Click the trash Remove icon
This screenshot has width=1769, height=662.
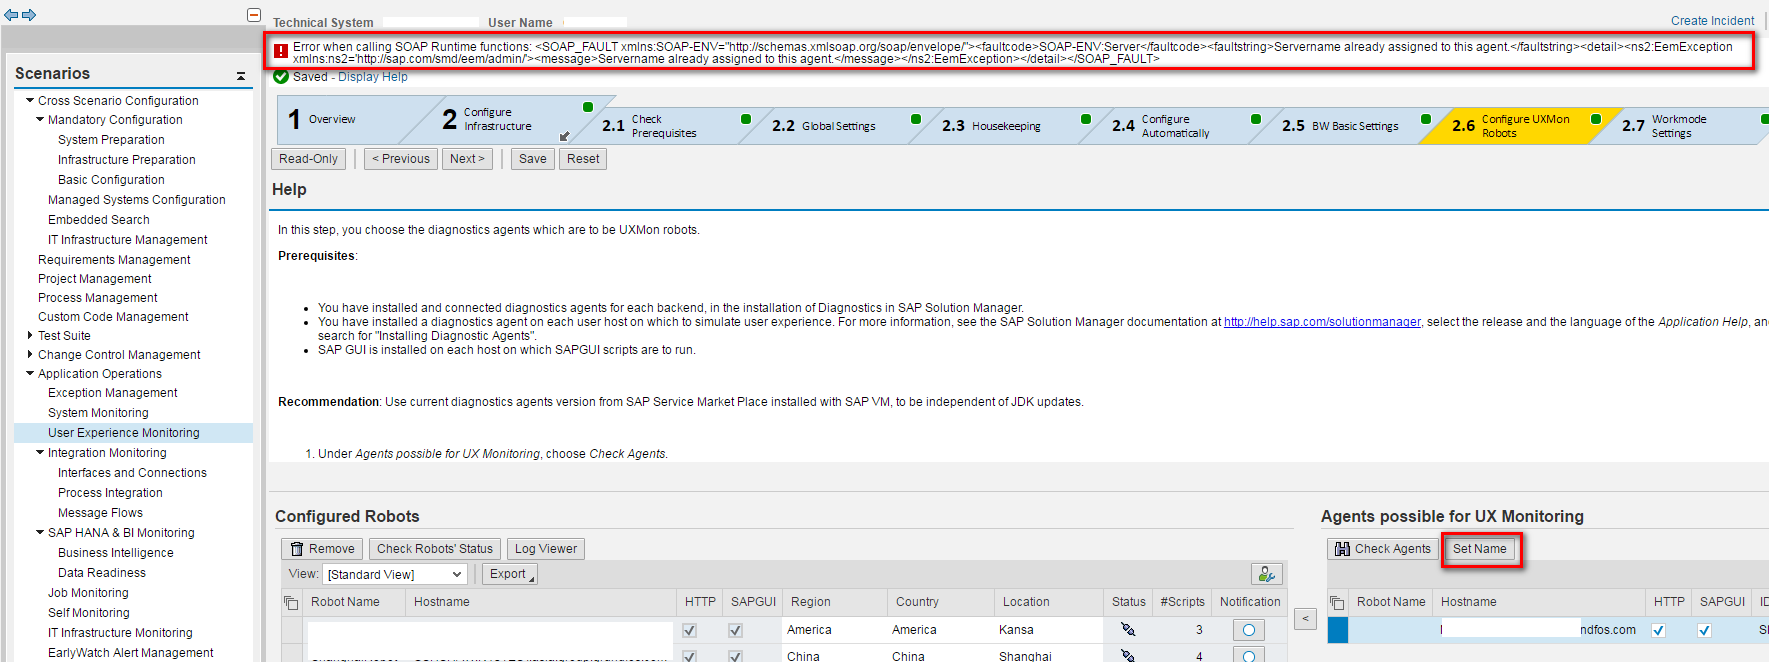[x=297, y=549]
